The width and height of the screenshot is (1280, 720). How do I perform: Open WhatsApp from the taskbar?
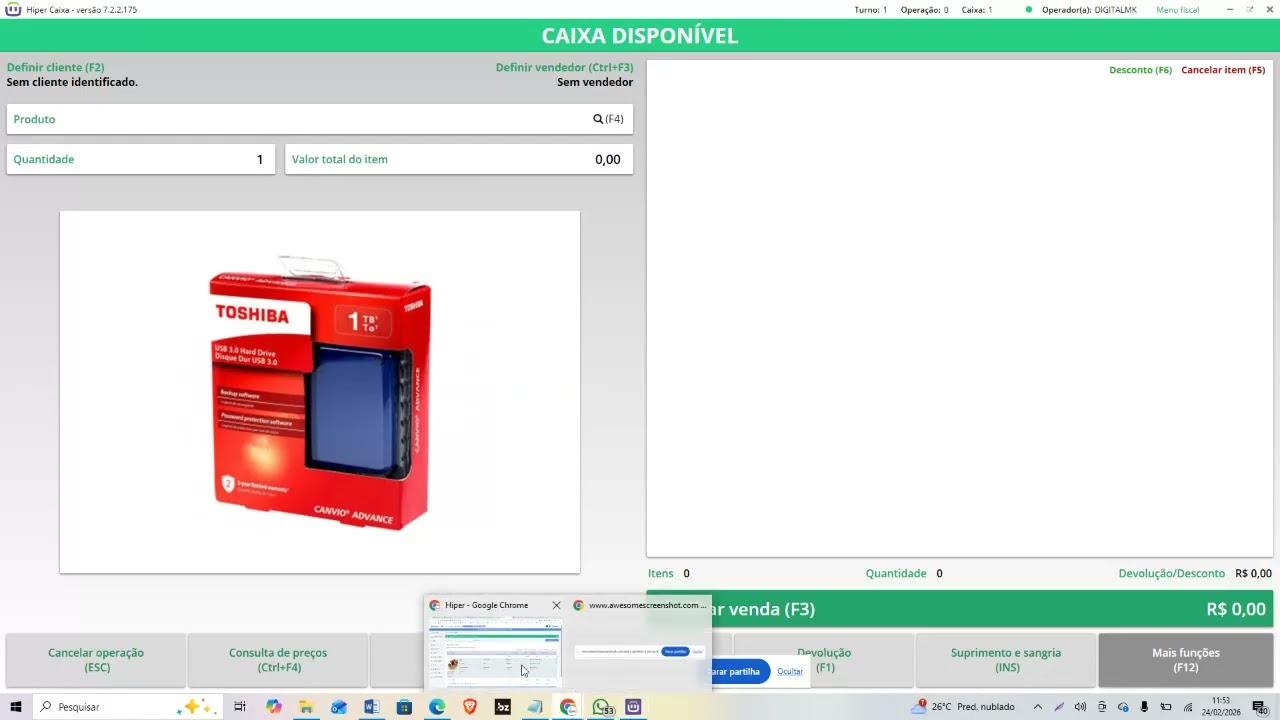coord(601,707)
